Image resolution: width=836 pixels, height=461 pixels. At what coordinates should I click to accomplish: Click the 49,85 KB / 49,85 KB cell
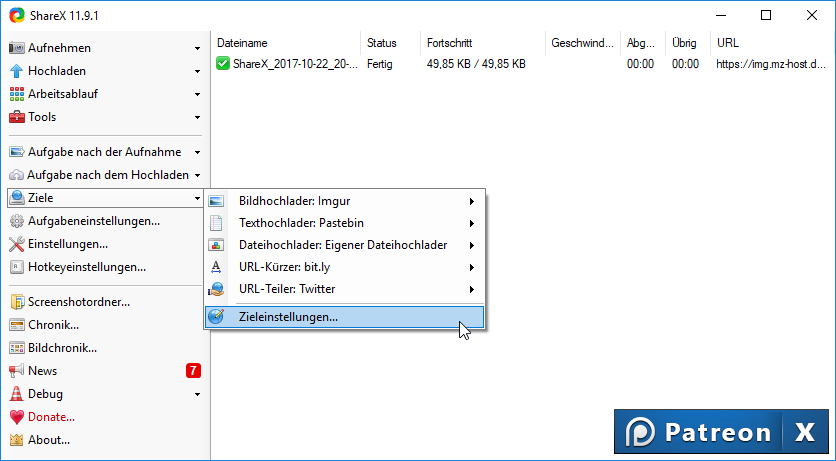tap(476, 64)
